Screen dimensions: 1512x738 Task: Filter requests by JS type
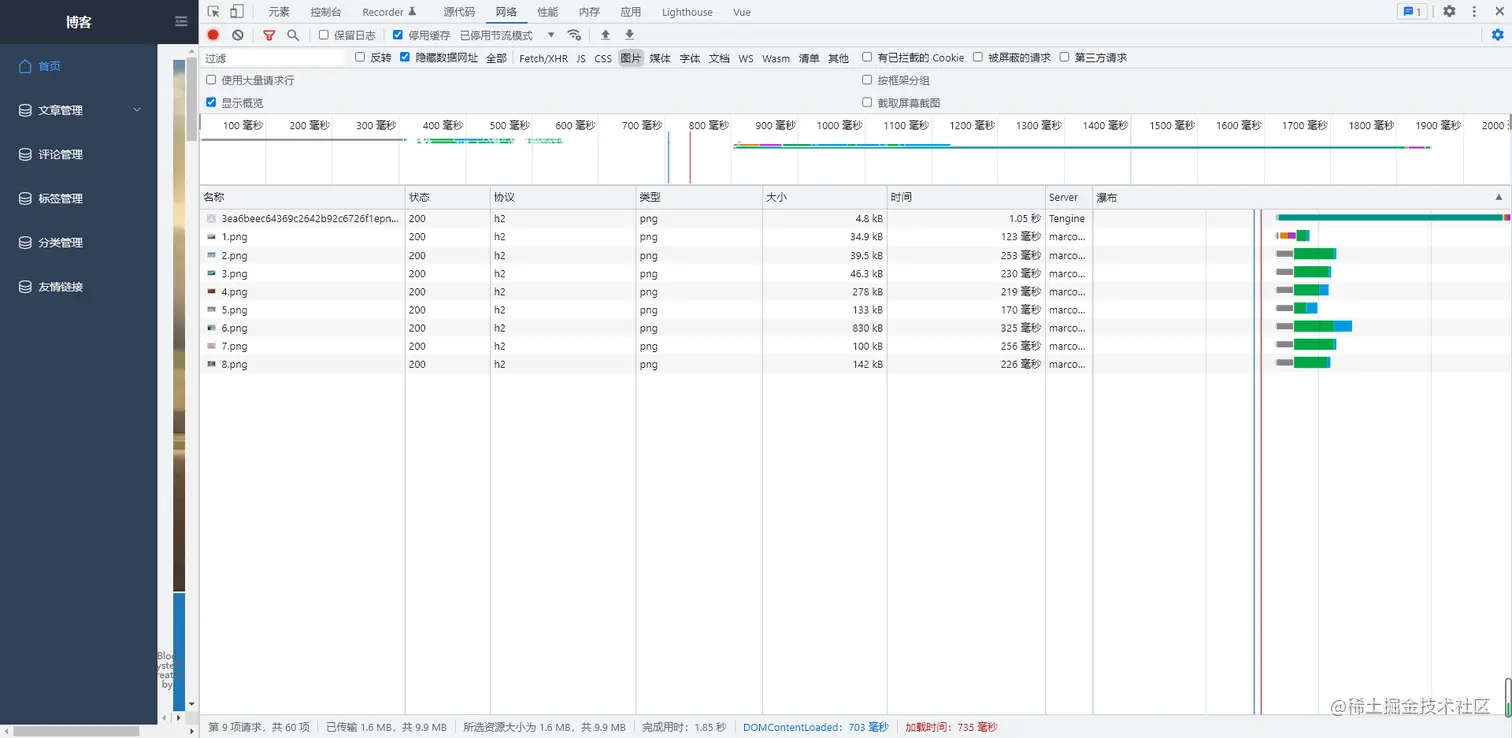point(581,58)
